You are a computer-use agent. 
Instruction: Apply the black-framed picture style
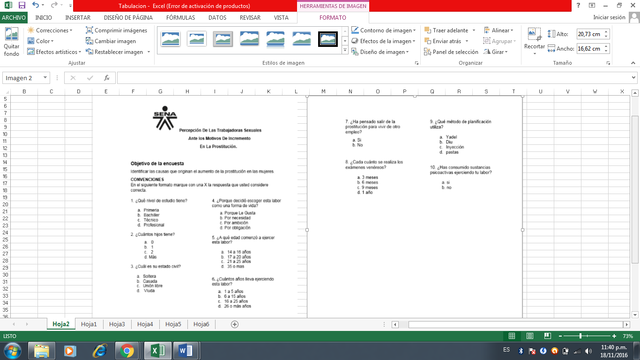coord(328,39)
